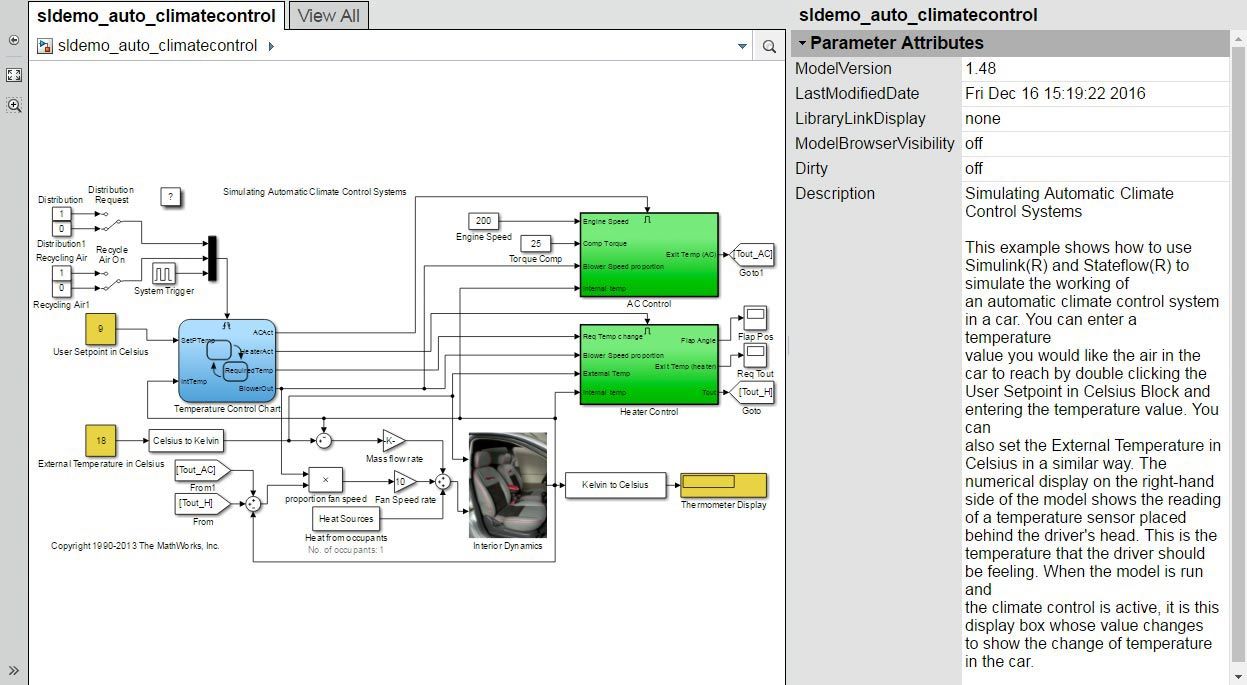Click the yellow Thermometer Display block
This screenshot has height=685, width=1247.
point(723,485)
